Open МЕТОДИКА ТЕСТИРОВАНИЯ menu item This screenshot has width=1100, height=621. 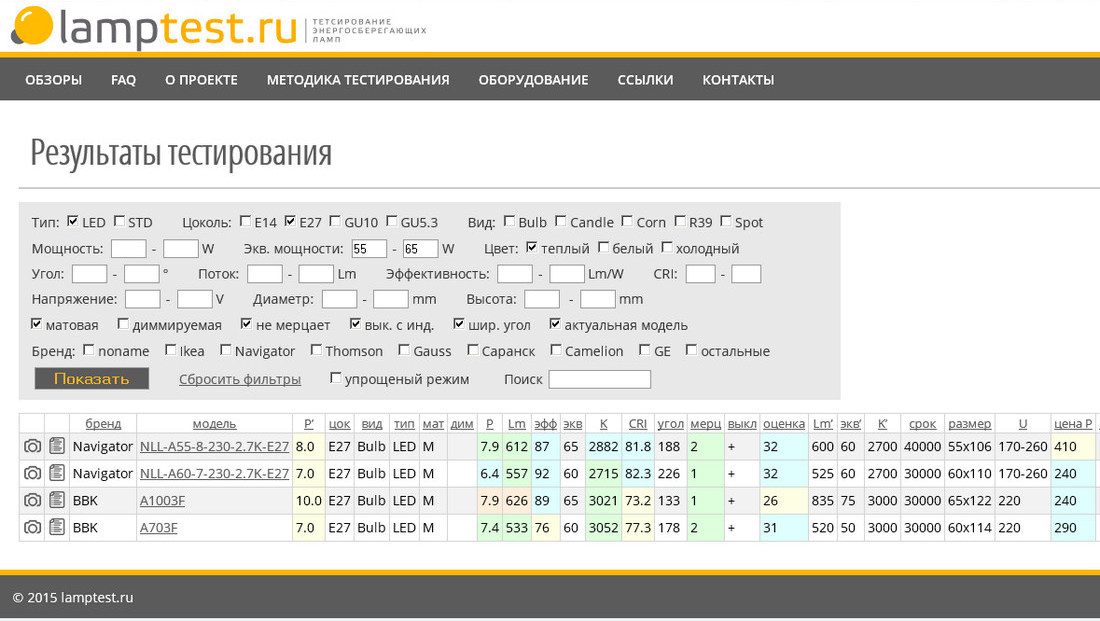click(x=358, y=80)
